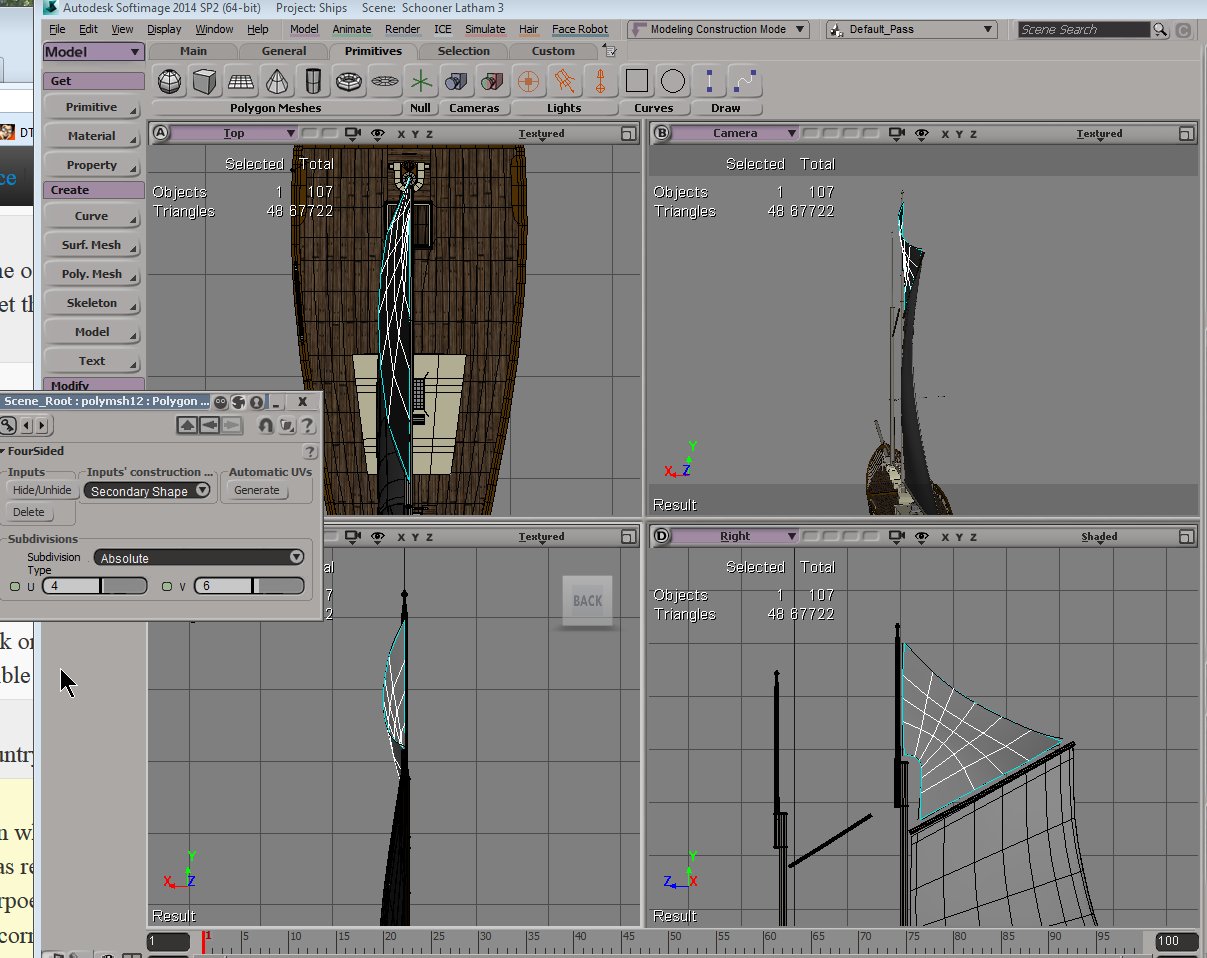Toggle the V subdivision animation marker
Viewport: 1207px width, 958px height.
click(167, 586)
